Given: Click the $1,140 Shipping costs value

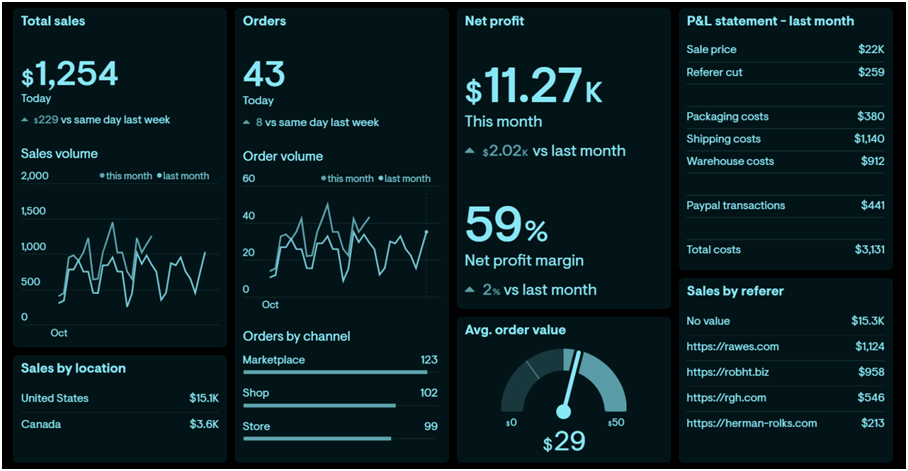Looking at the screenshot, I should point(869,139).
